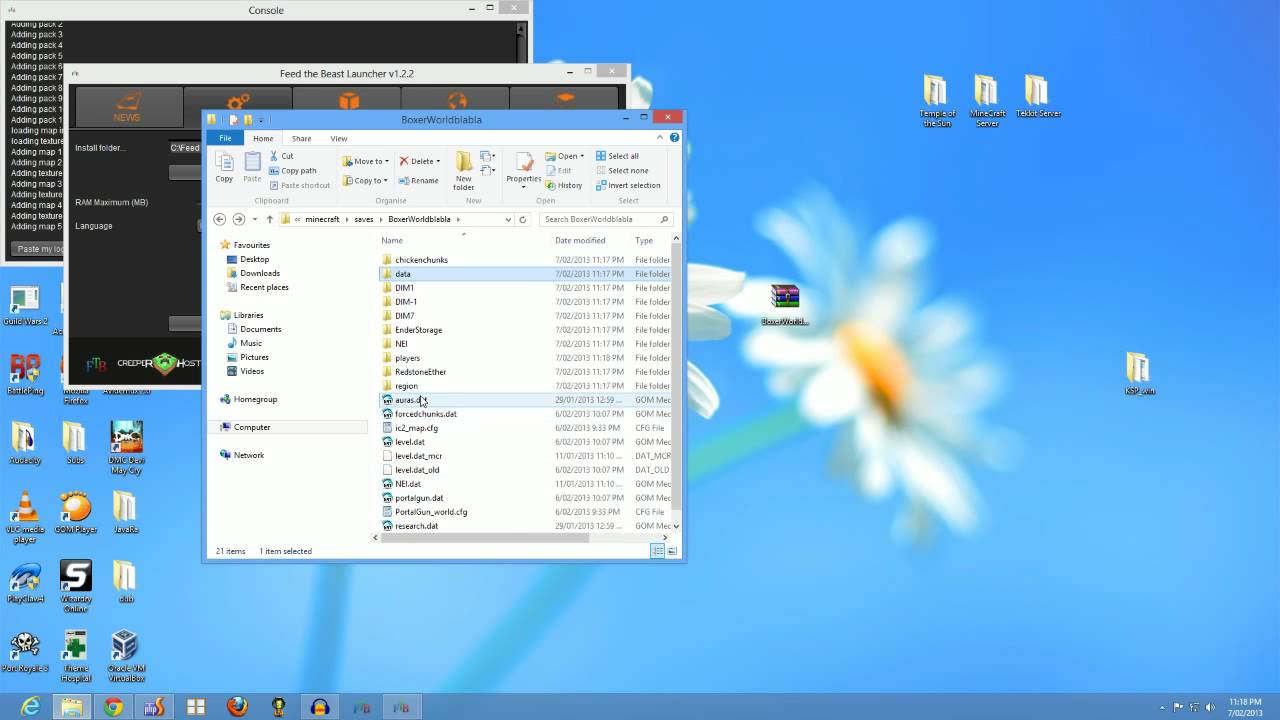Viewport: 1280px width, 720px height.
Task: Open the New item dropdown in New group
Action: (487, 157)
